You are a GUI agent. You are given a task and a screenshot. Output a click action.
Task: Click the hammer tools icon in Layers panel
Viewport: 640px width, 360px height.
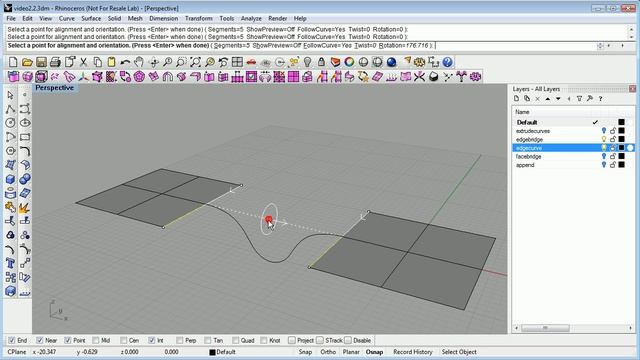[590, 99]
